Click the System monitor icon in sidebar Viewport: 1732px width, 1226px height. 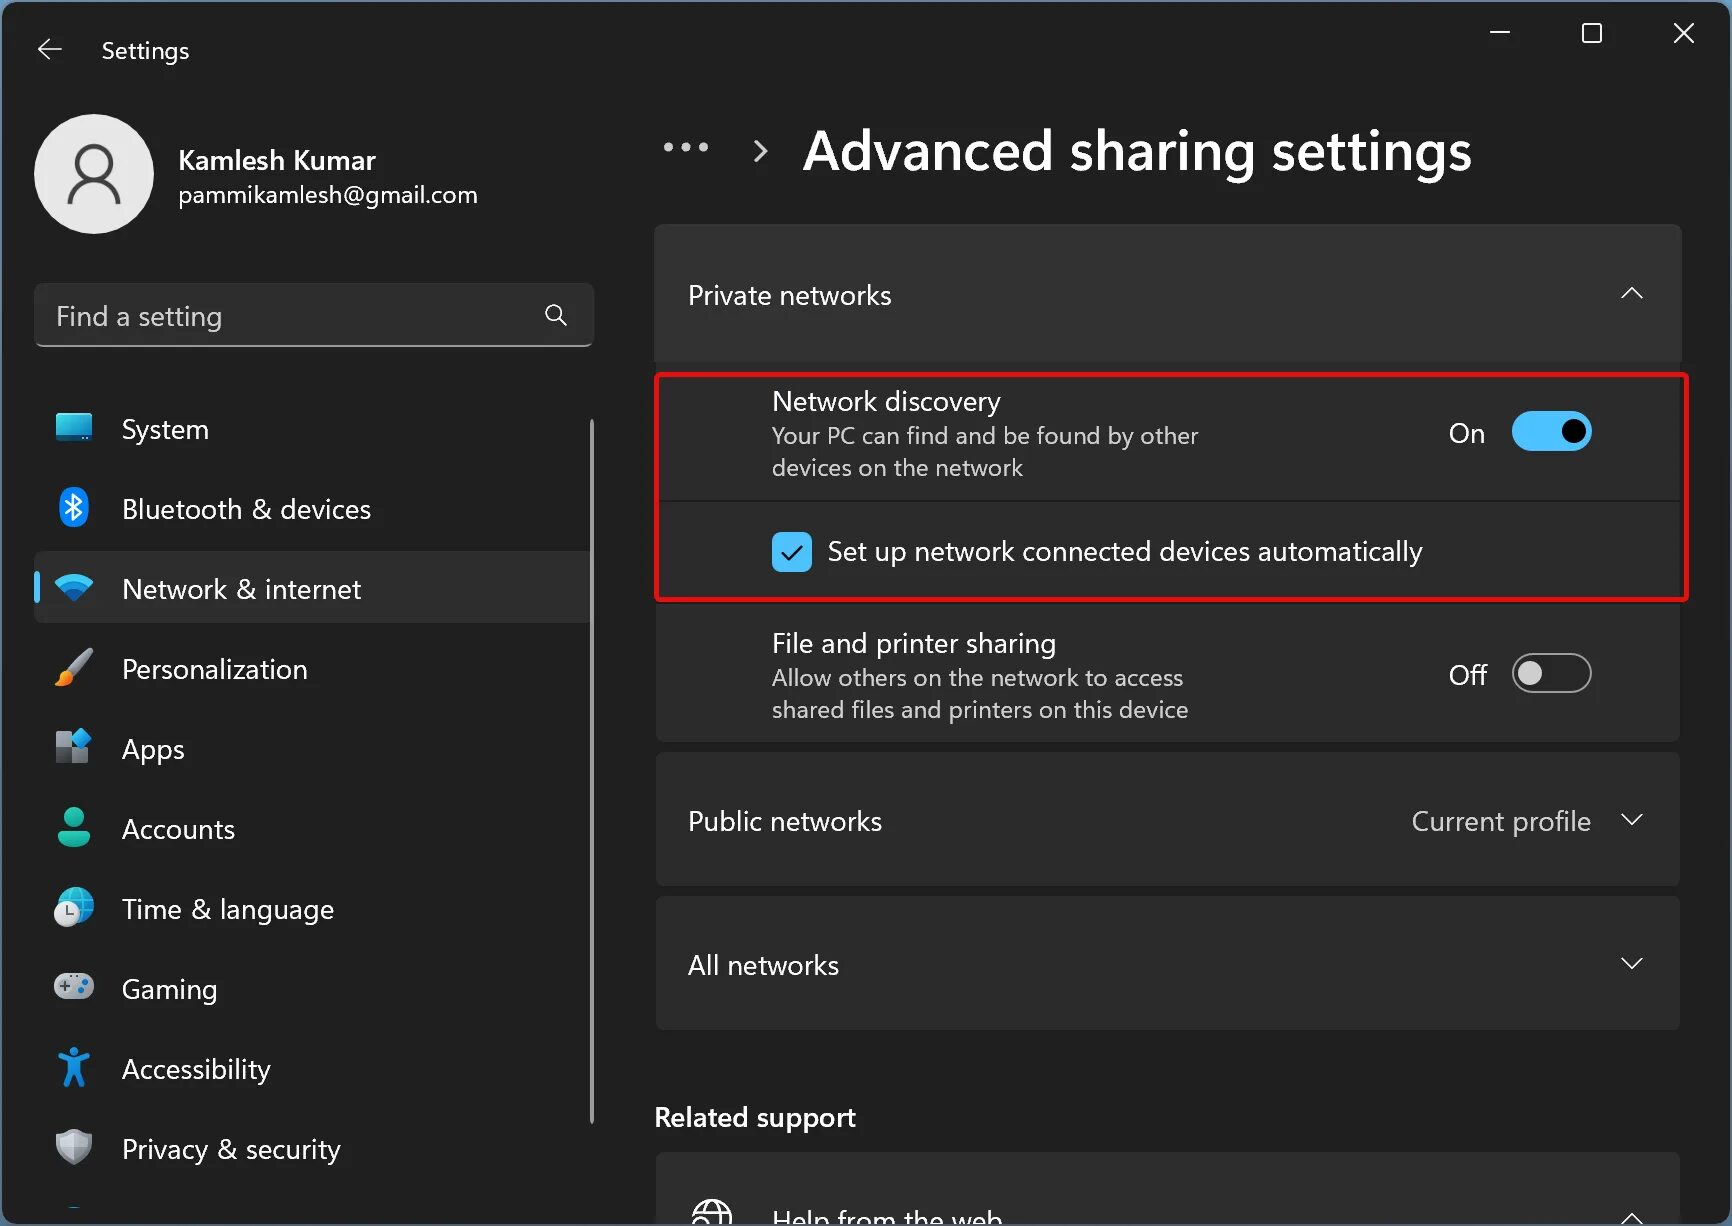point(74,428)
